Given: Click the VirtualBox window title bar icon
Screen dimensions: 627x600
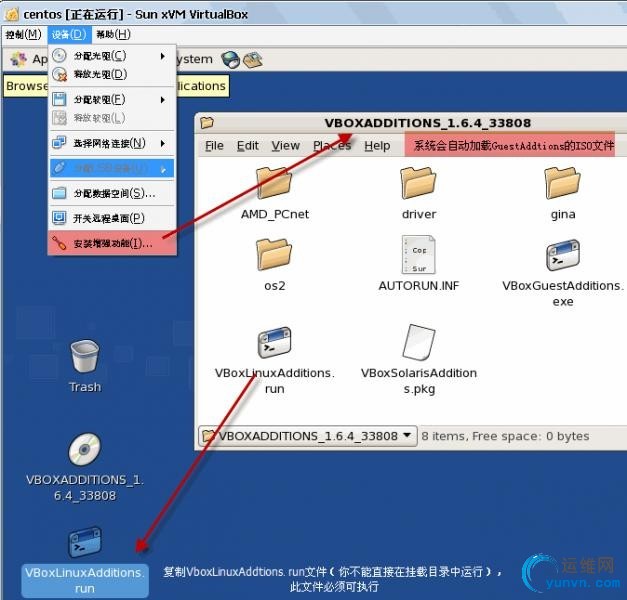Looking at the screenshot, I should (12, 14).
